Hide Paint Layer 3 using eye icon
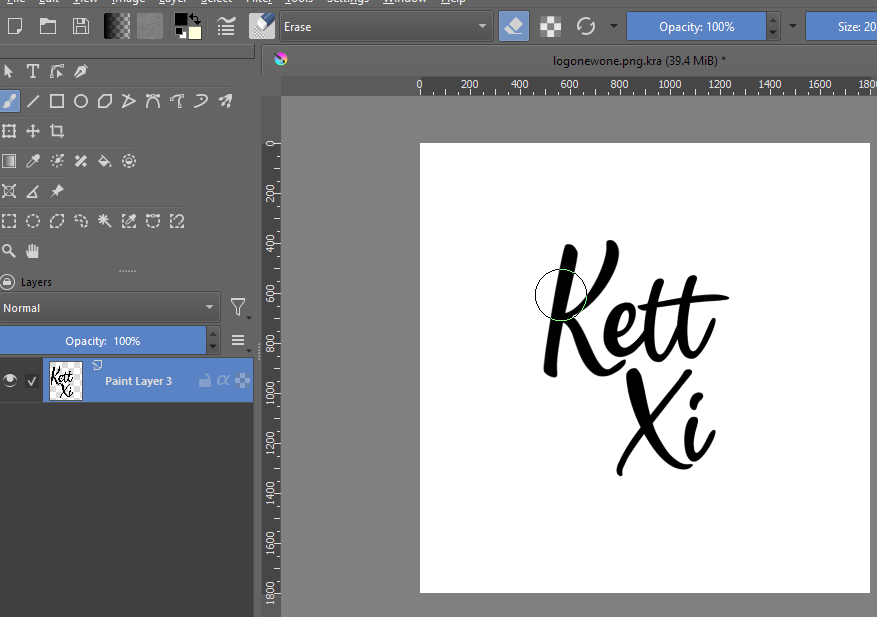The width and height of the screenshot is (877, 617). (10, 381)
